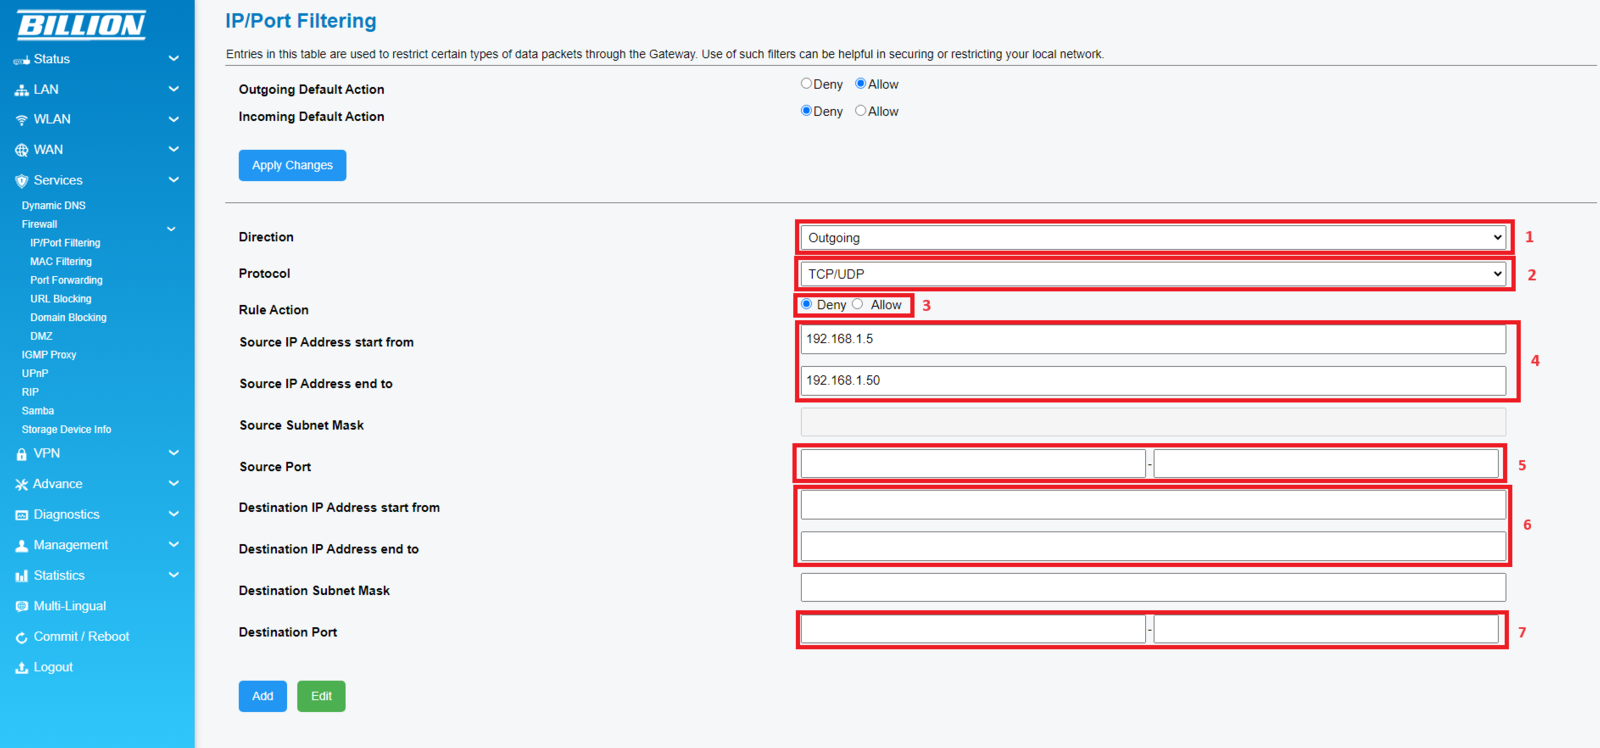Set Outgoing Default Action to Deny

[x=806, y=84]
